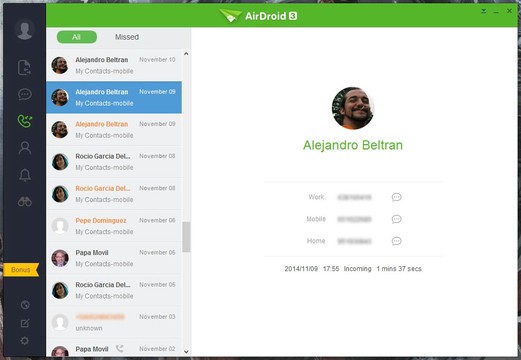Screen dimensions: 521x360
Task: Select Pepe Dominguez November 06 call
Action: tap(114, 226)
